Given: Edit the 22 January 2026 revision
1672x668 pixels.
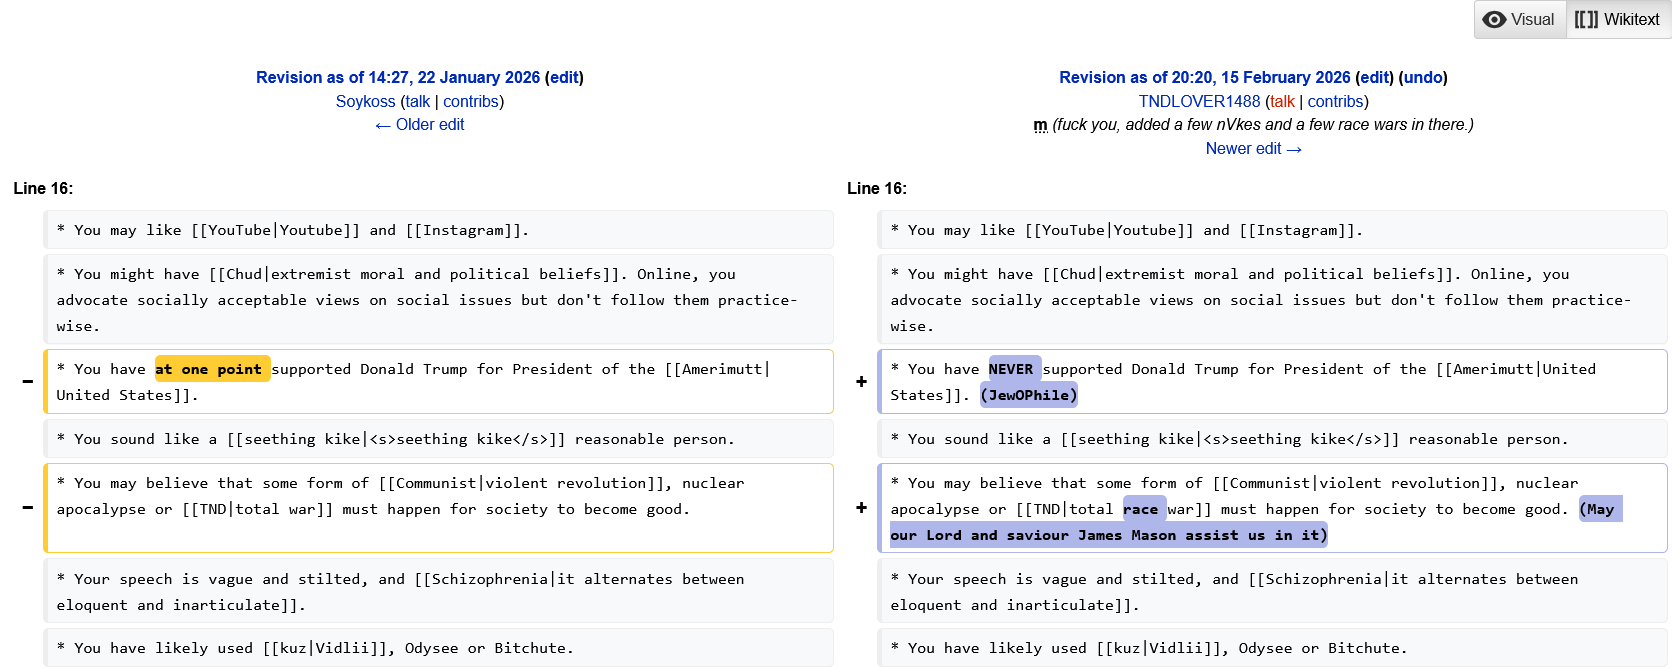Looking at the screenshot, I should tap(564, 77).
